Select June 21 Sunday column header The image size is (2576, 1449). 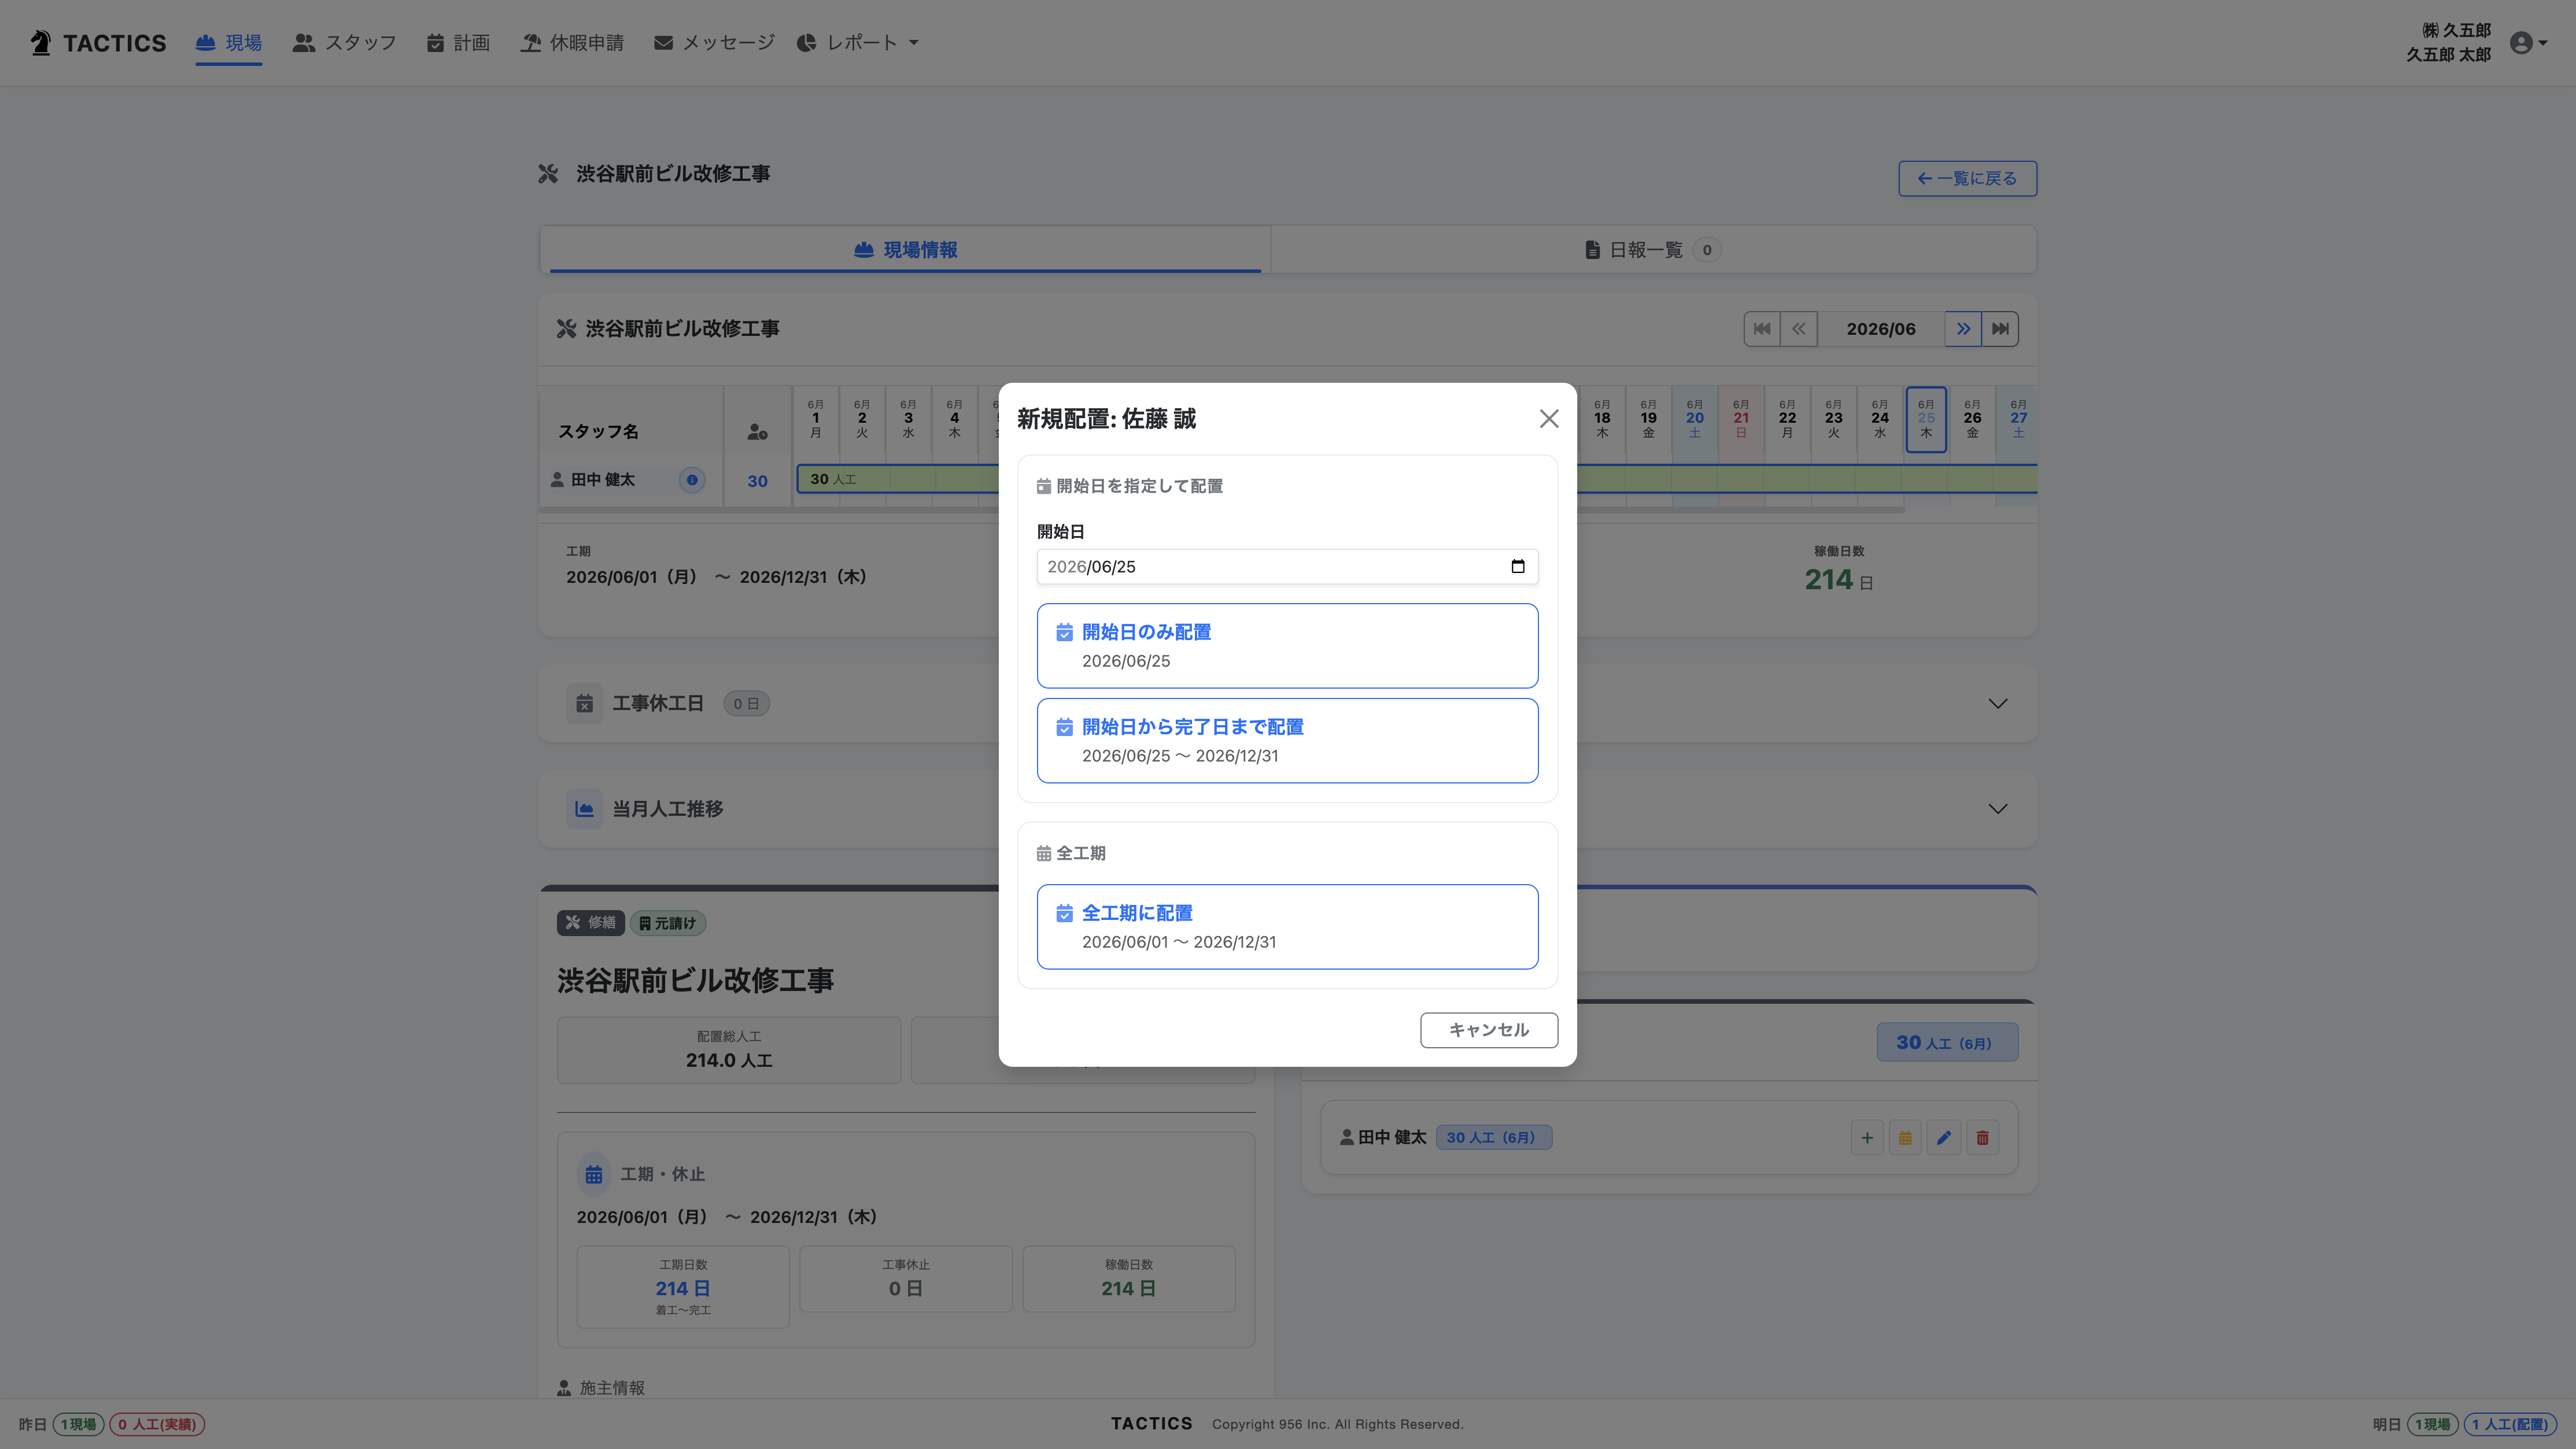1740,419
